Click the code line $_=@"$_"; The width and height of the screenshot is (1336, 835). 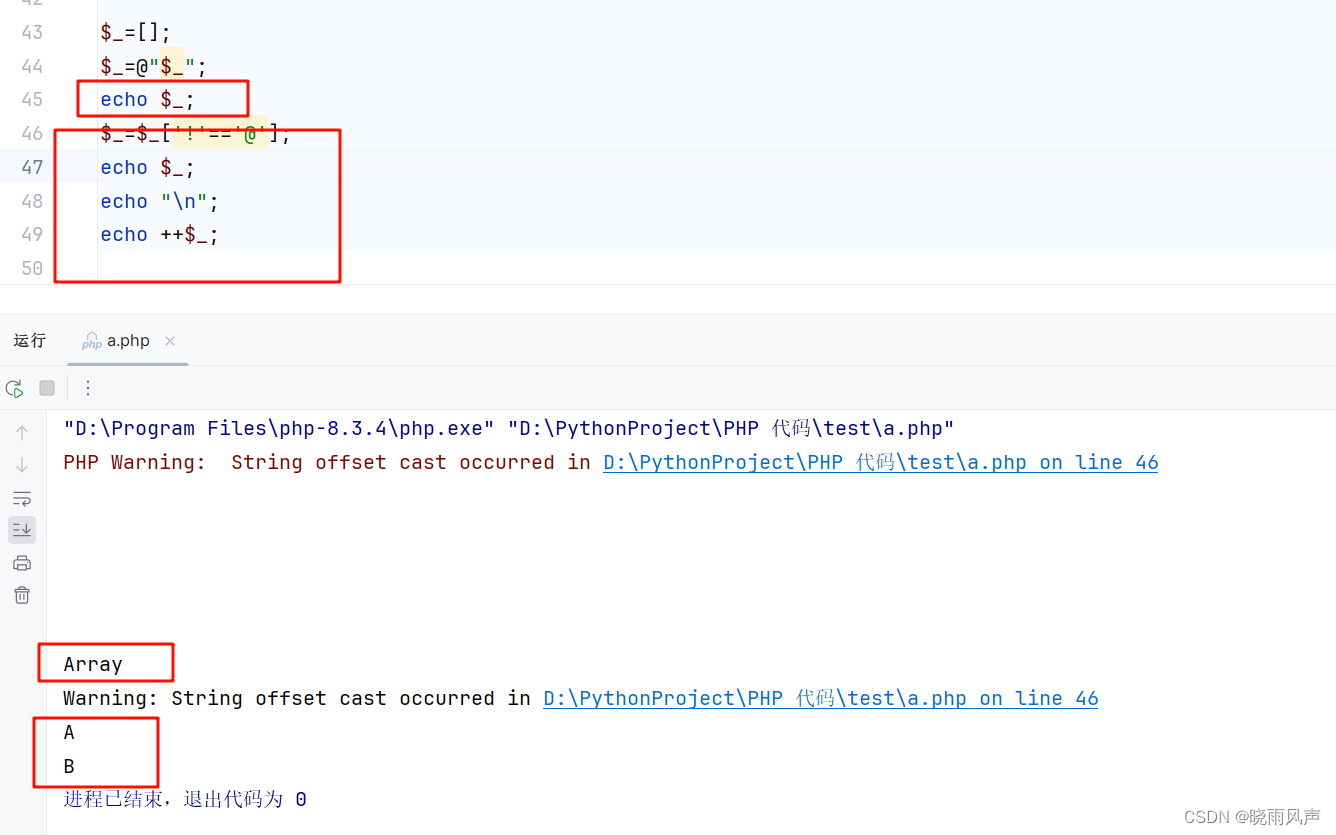154,66
